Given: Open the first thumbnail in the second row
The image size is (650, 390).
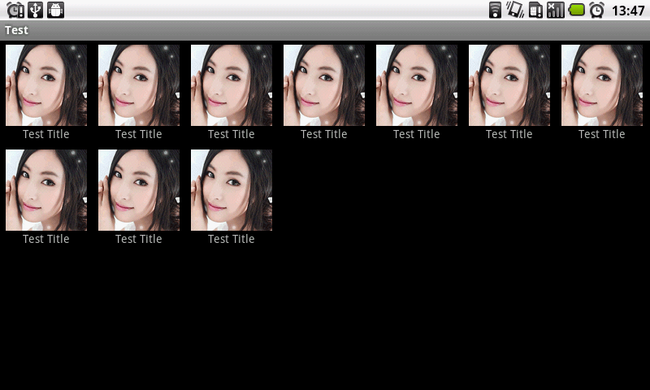Looking at the screenshot, I should tap(46, 190).
